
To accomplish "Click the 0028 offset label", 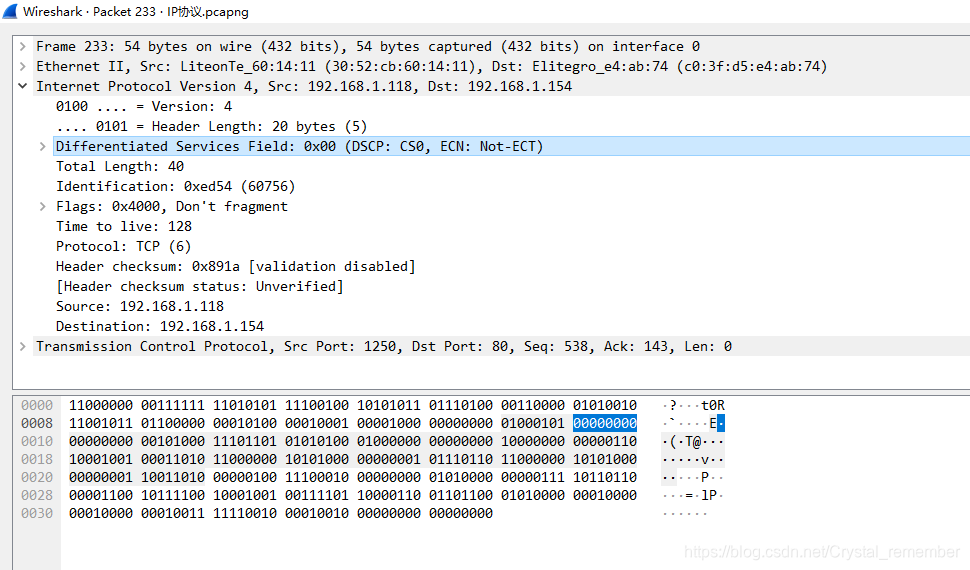I will (37, 495).
